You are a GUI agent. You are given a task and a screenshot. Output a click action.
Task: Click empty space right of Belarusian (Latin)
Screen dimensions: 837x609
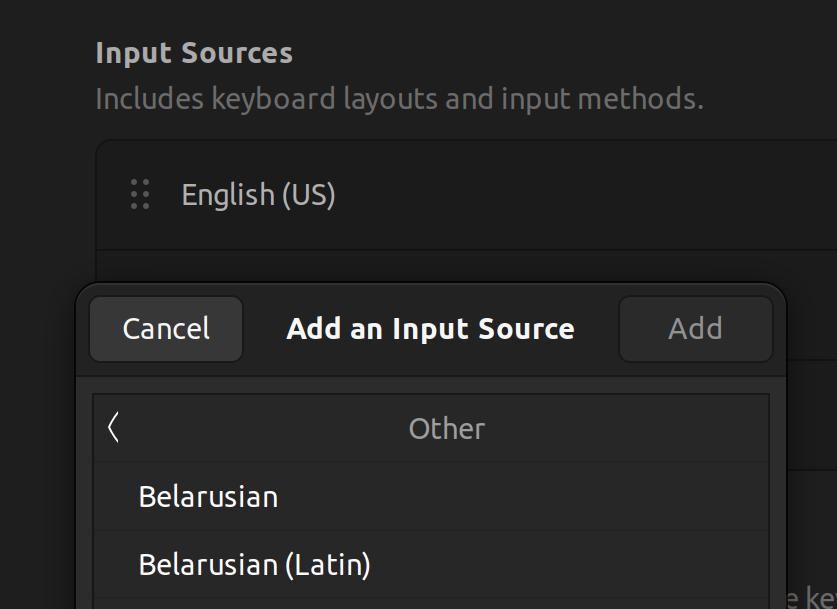coord(580,565)
